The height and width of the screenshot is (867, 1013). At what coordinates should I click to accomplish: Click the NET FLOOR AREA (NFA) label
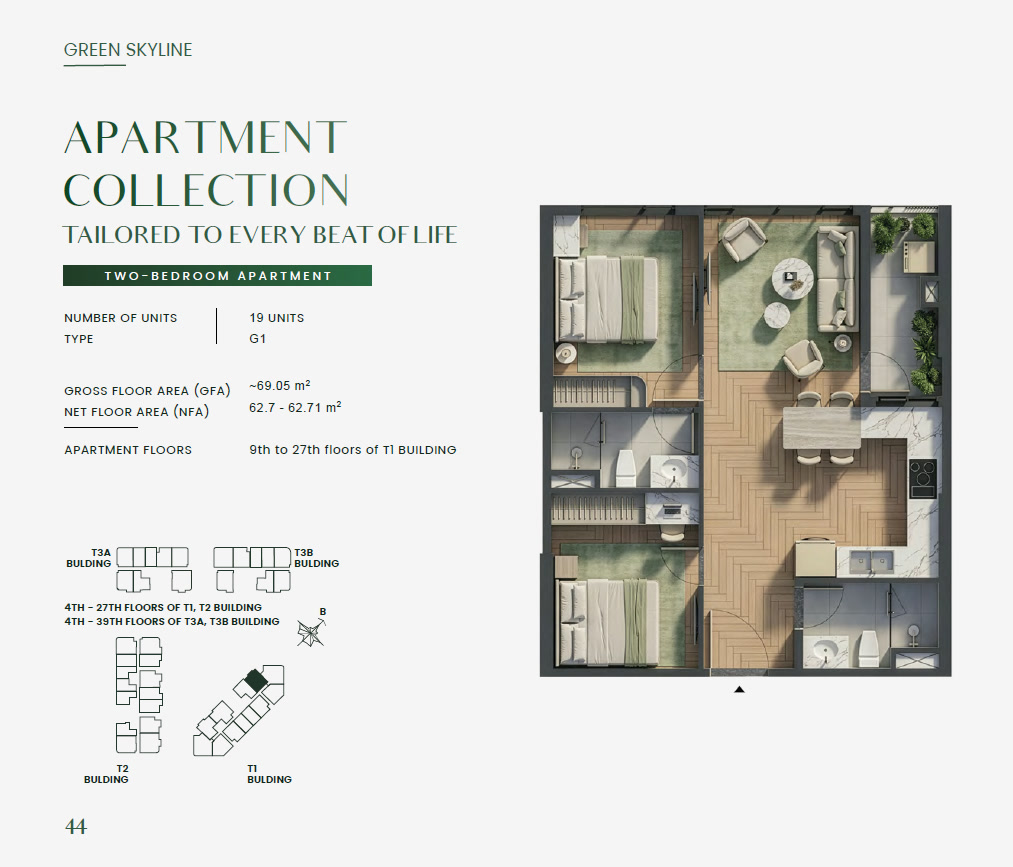click(x=136, y=412)
